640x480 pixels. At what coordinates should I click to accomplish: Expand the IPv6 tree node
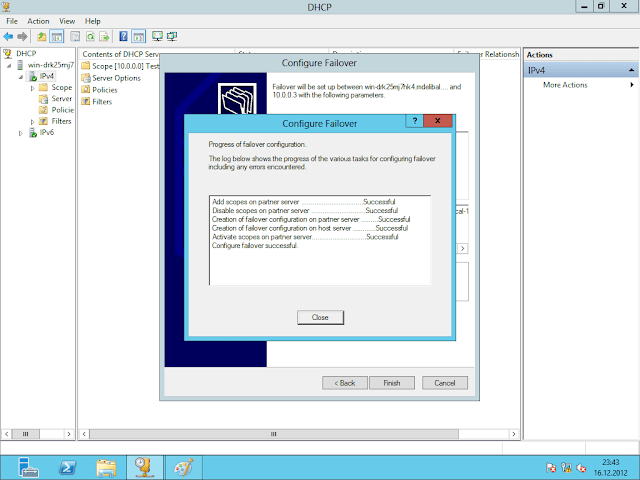(x=20, y=132)
